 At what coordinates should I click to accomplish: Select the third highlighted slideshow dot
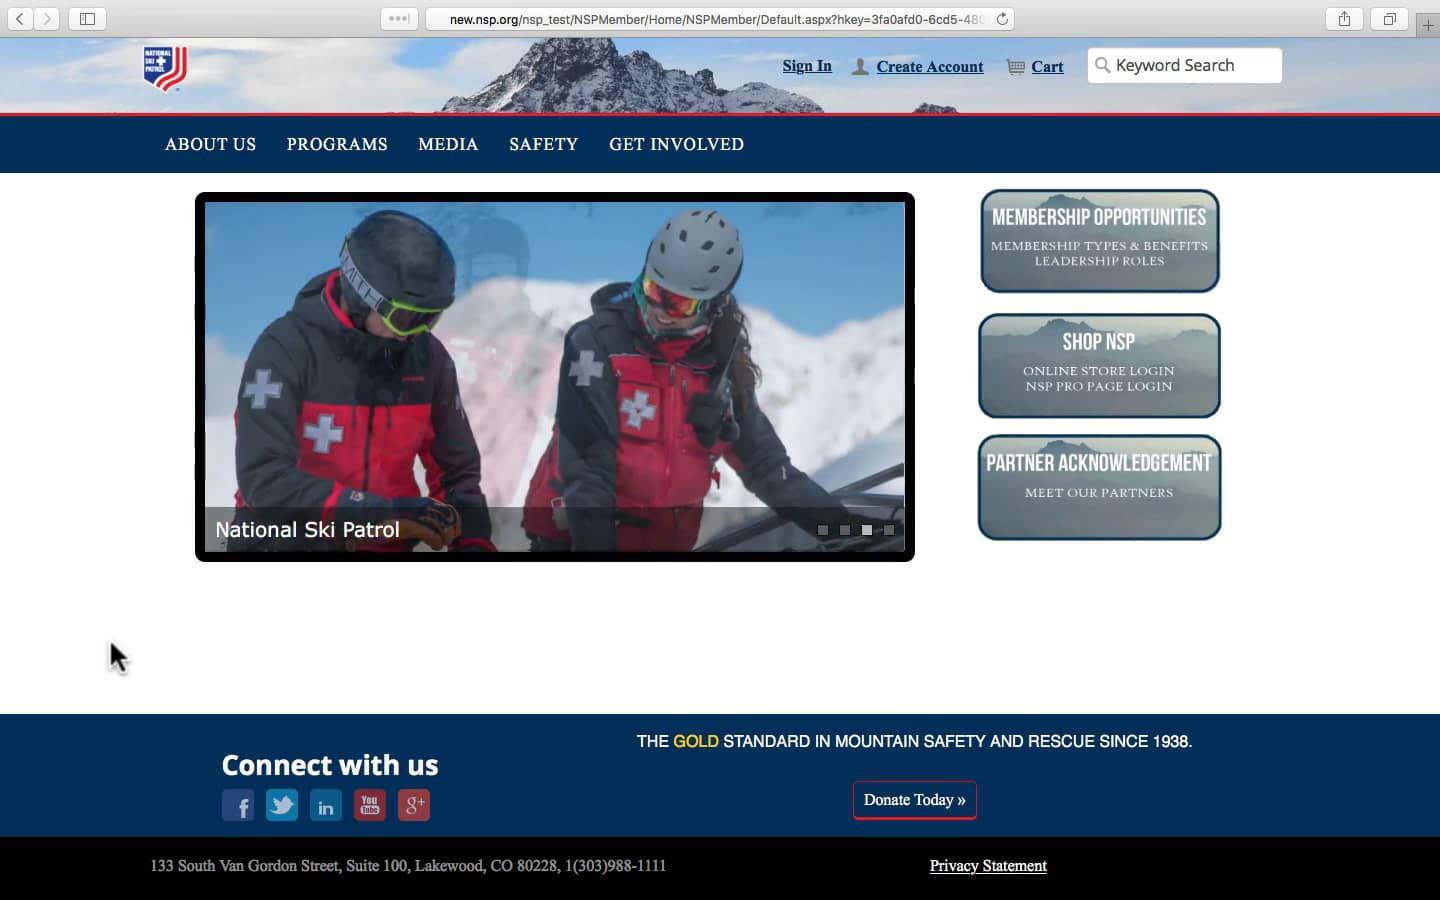click(x=867, y=530)
